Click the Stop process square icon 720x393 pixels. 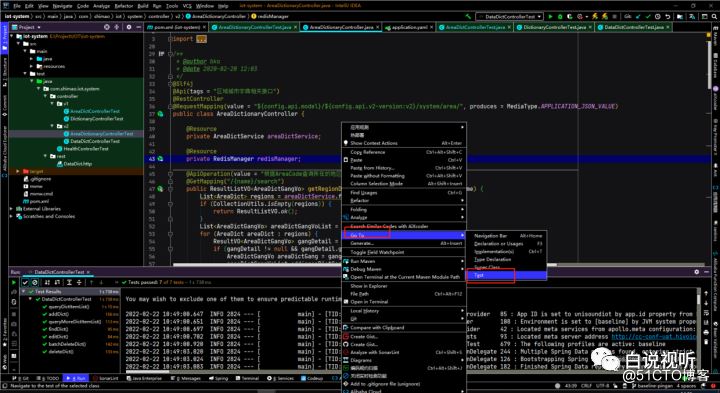615,17
